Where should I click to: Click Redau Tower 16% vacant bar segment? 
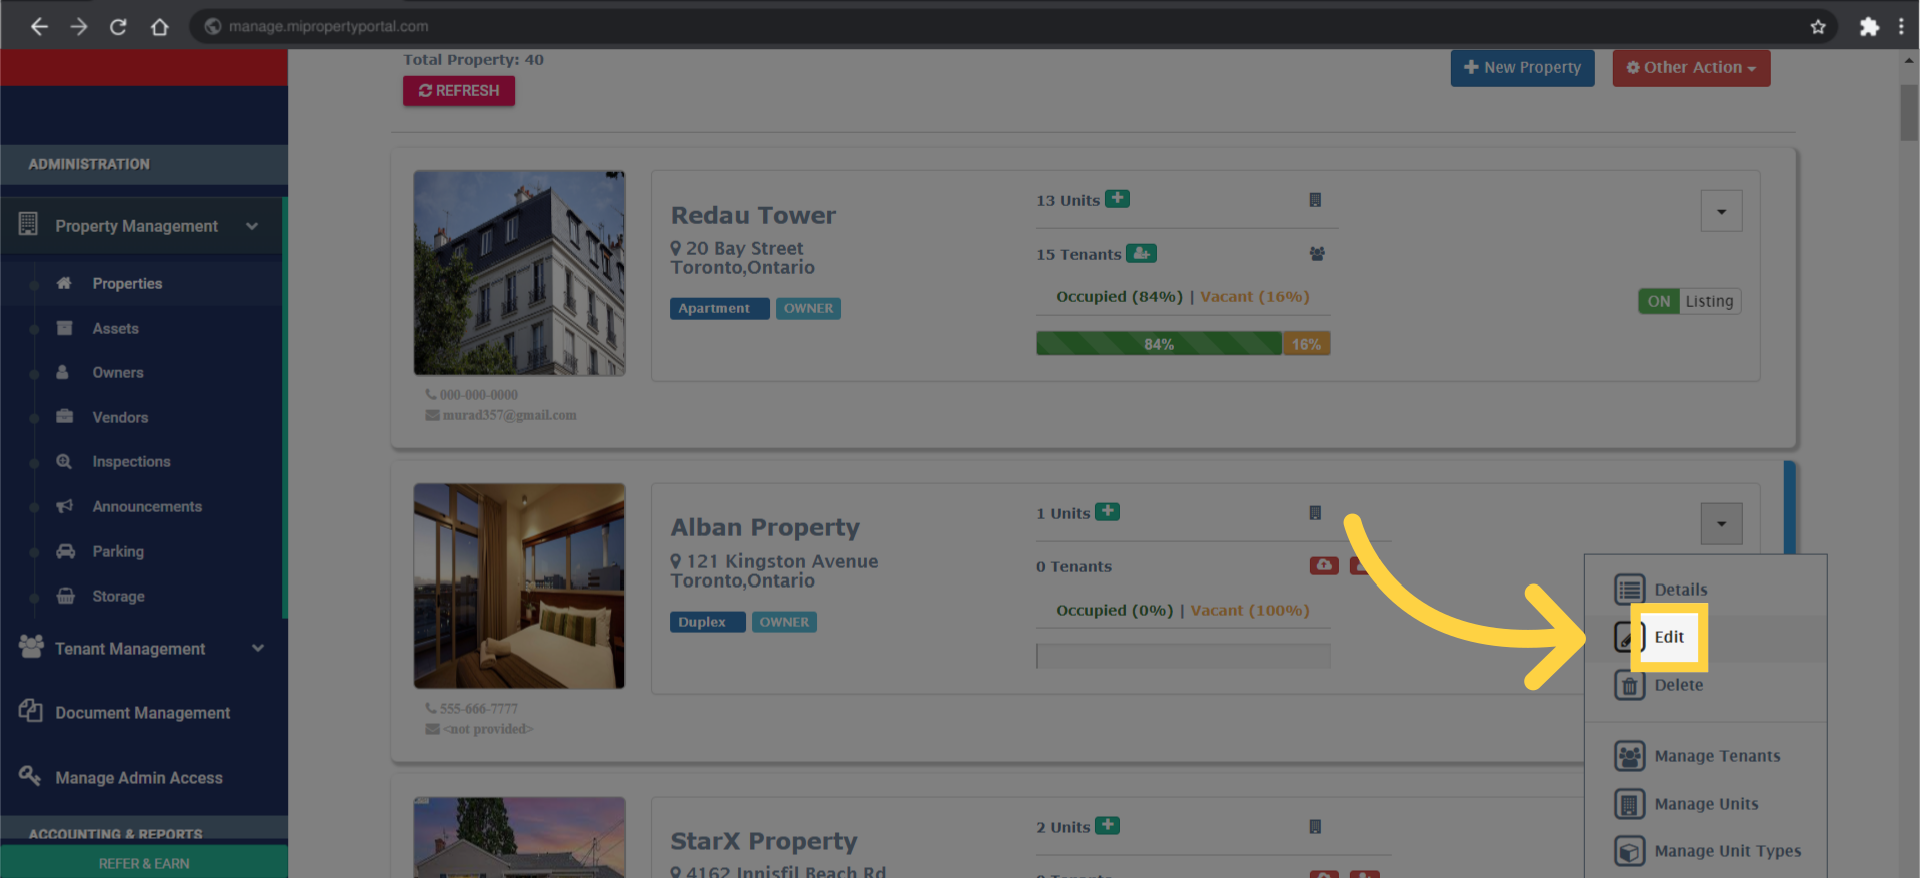[x=1306, y=344]
